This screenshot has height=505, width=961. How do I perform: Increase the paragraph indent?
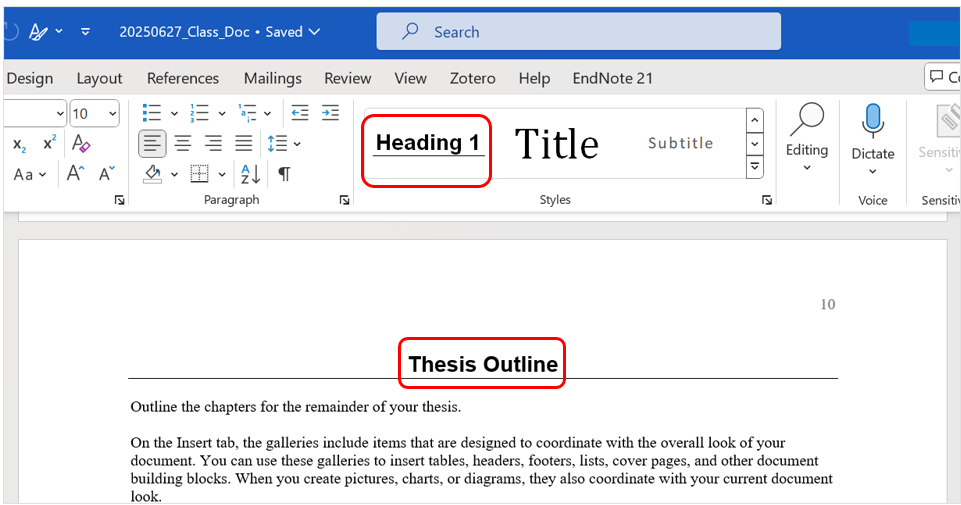pos(330,112)
